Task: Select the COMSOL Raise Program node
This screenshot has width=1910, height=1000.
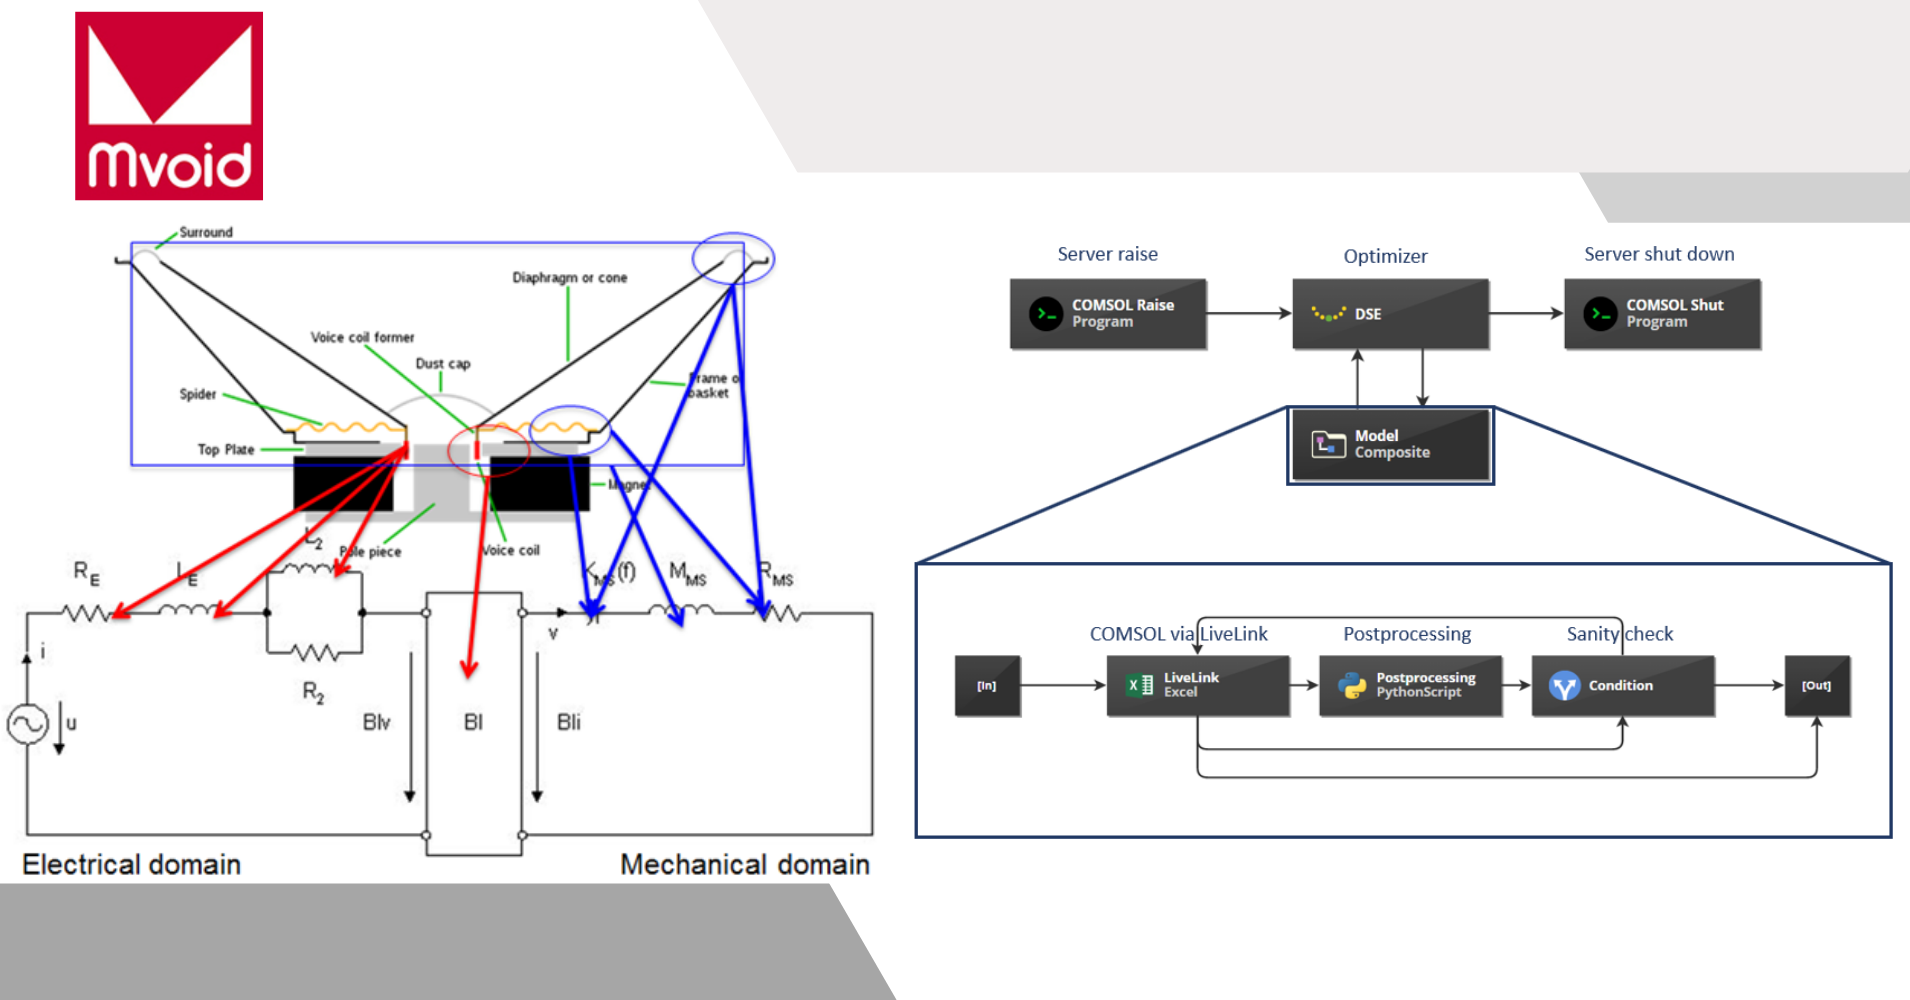Action: click(x=1108, y=314)
